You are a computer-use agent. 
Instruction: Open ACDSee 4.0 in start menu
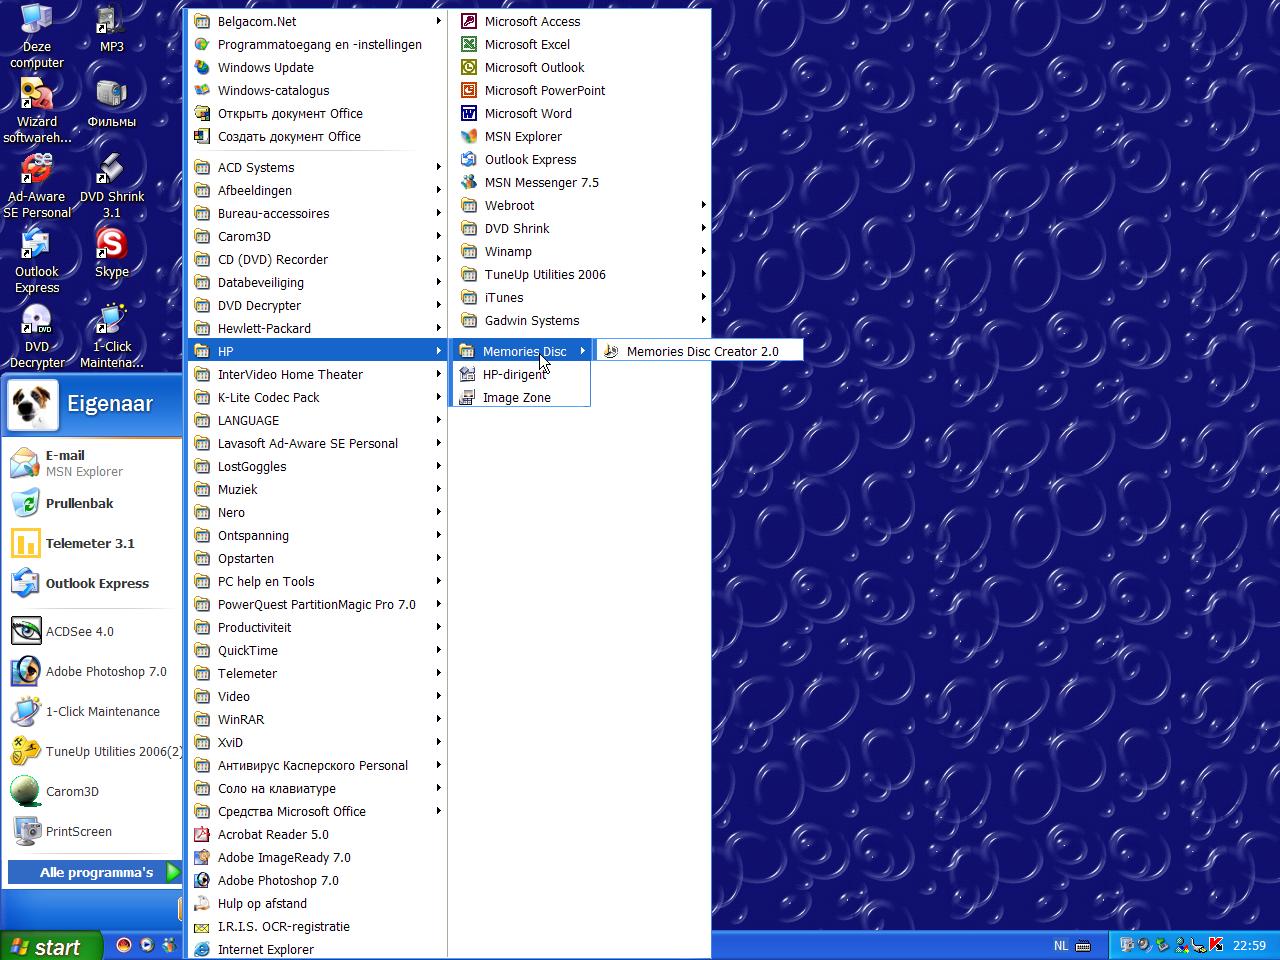(94, 631)
